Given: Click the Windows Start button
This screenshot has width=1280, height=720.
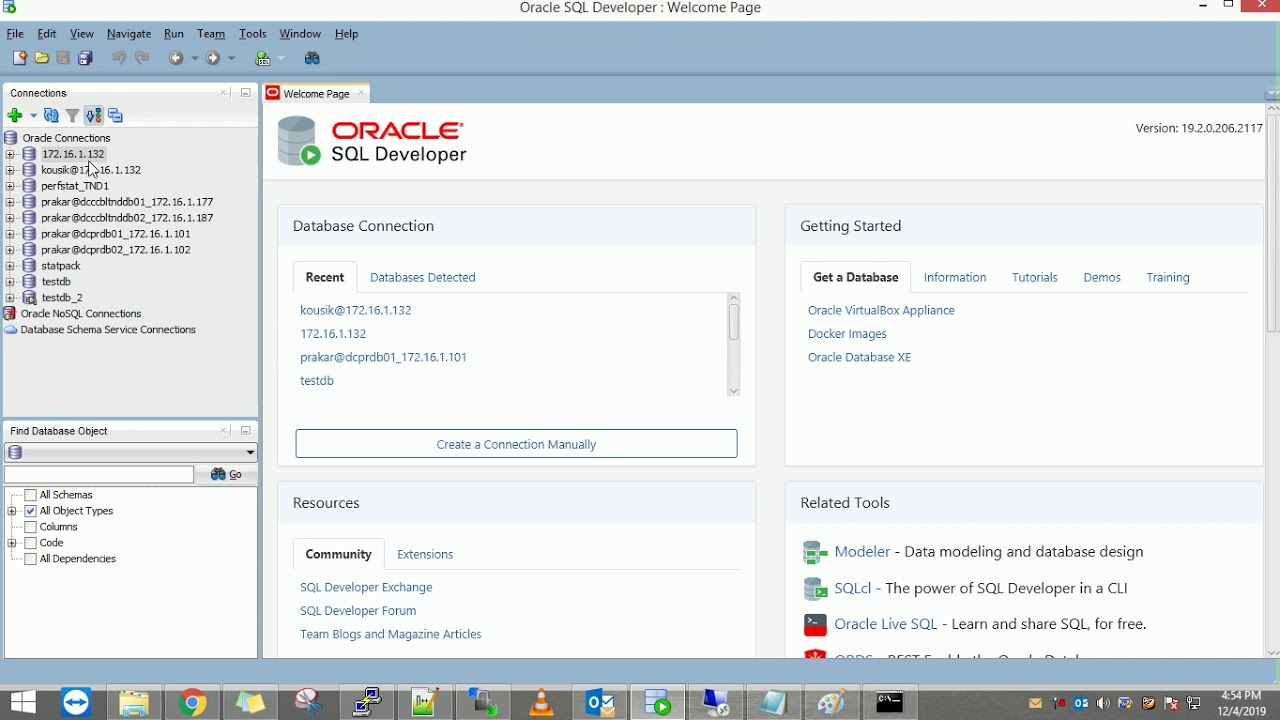Looking at the screenshot, I should point(22,703).
